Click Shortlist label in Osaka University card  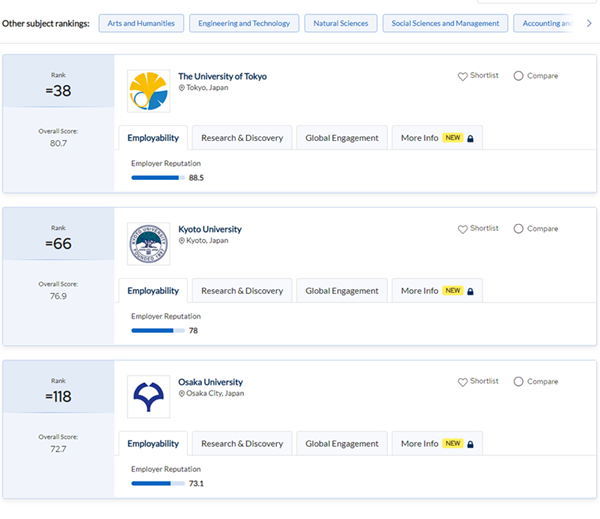point(484,381)
